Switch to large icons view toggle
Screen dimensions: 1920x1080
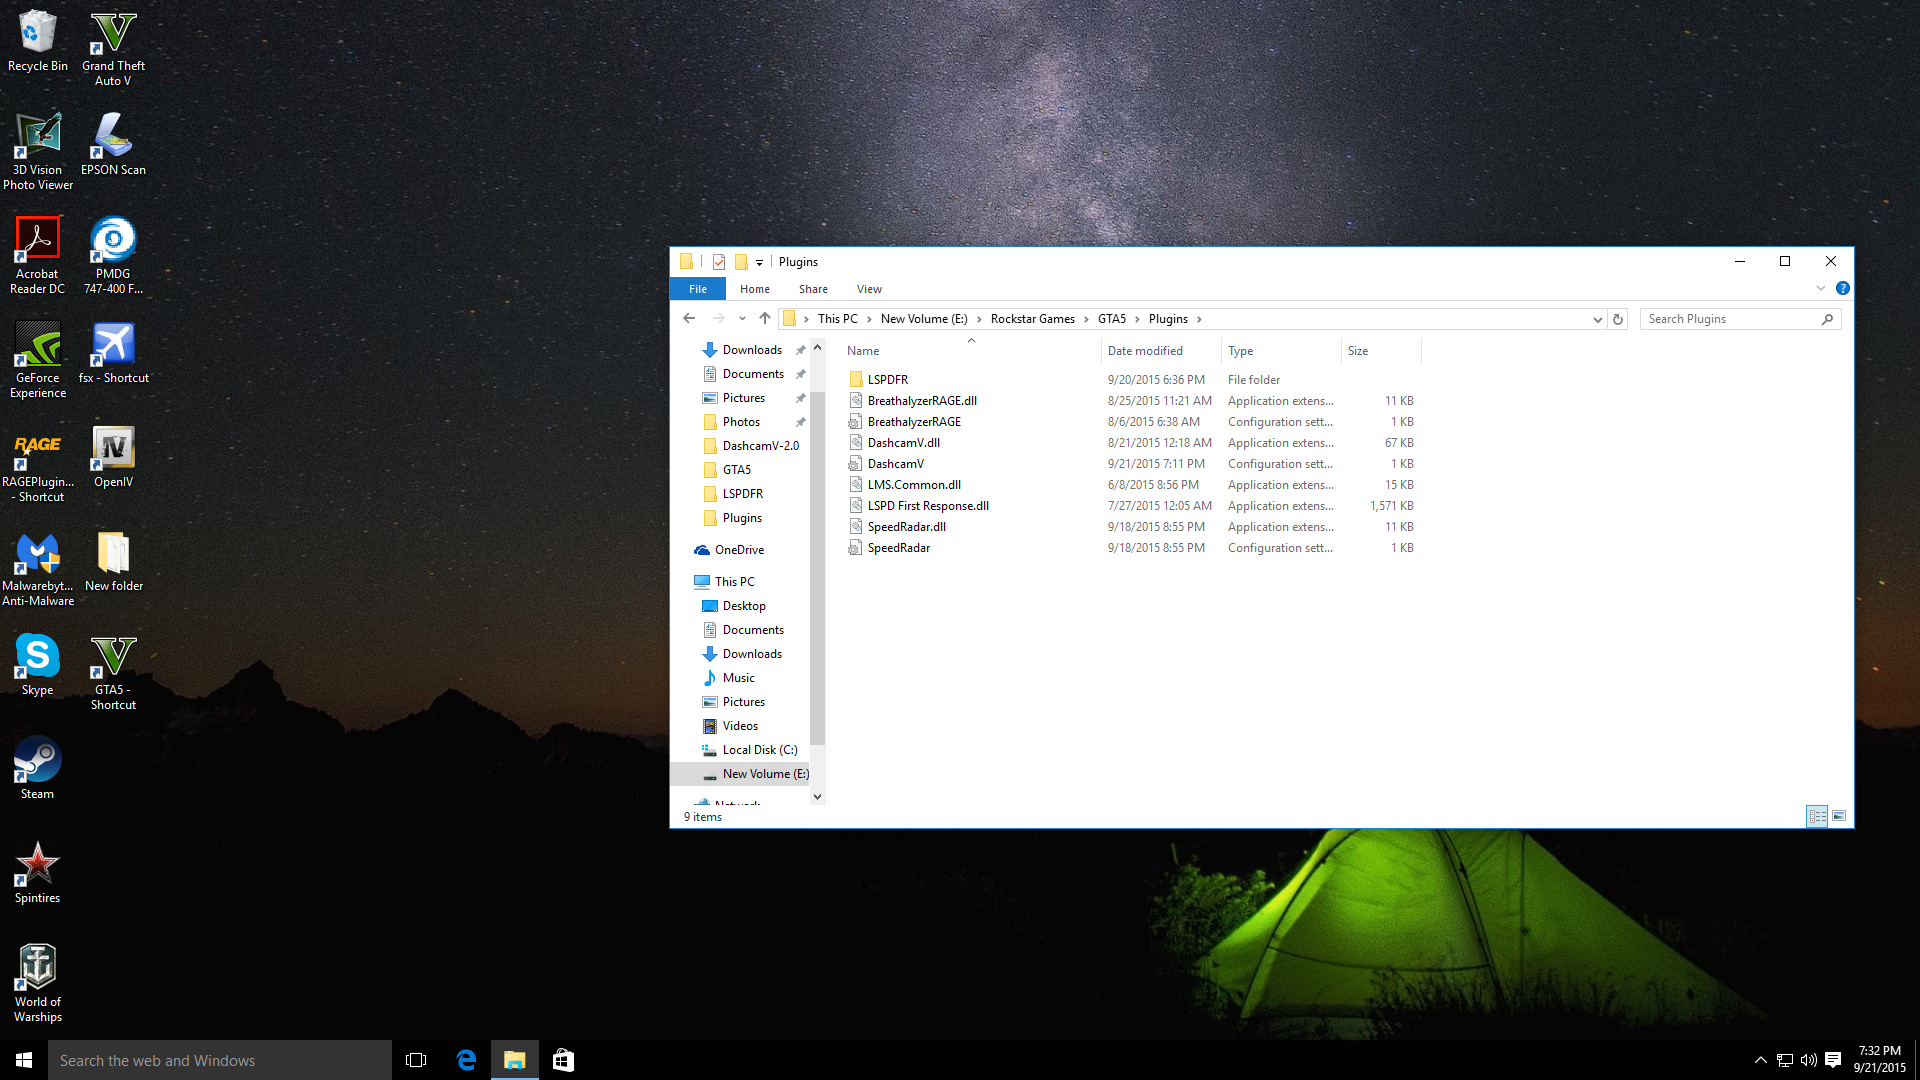(x=1839, y=816)
